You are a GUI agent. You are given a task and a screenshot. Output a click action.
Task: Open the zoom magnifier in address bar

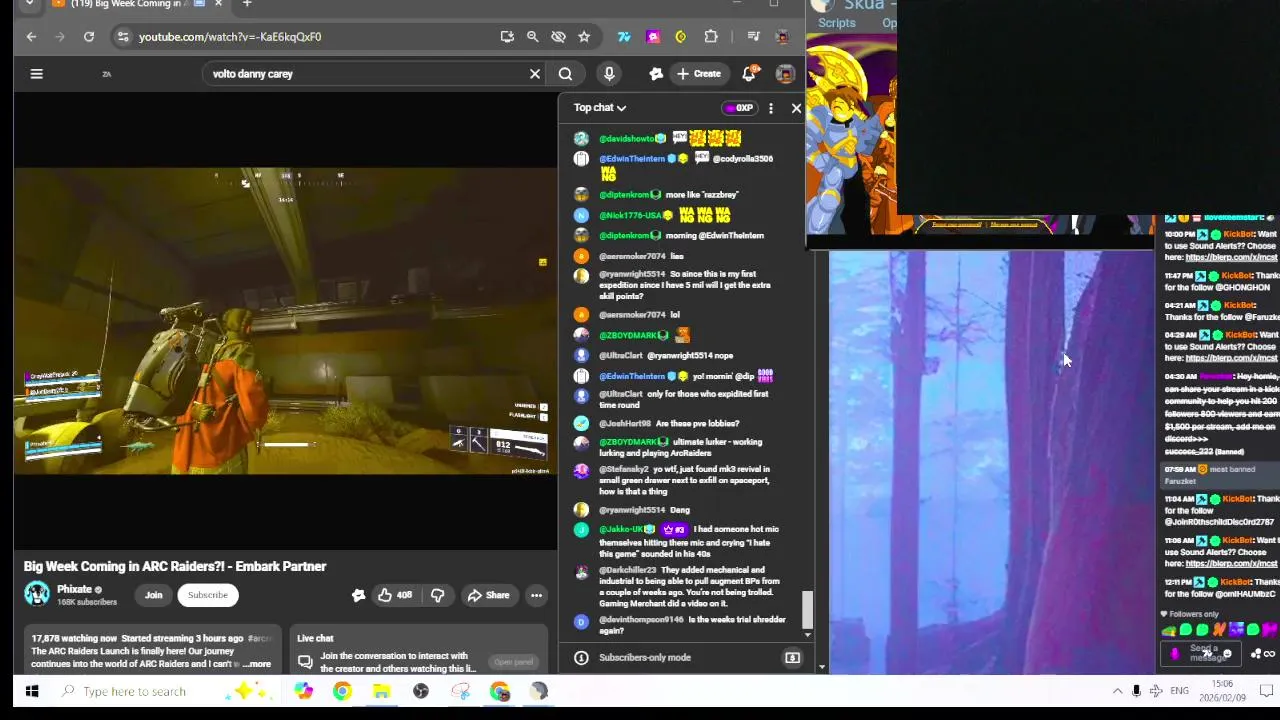(533, 37)
